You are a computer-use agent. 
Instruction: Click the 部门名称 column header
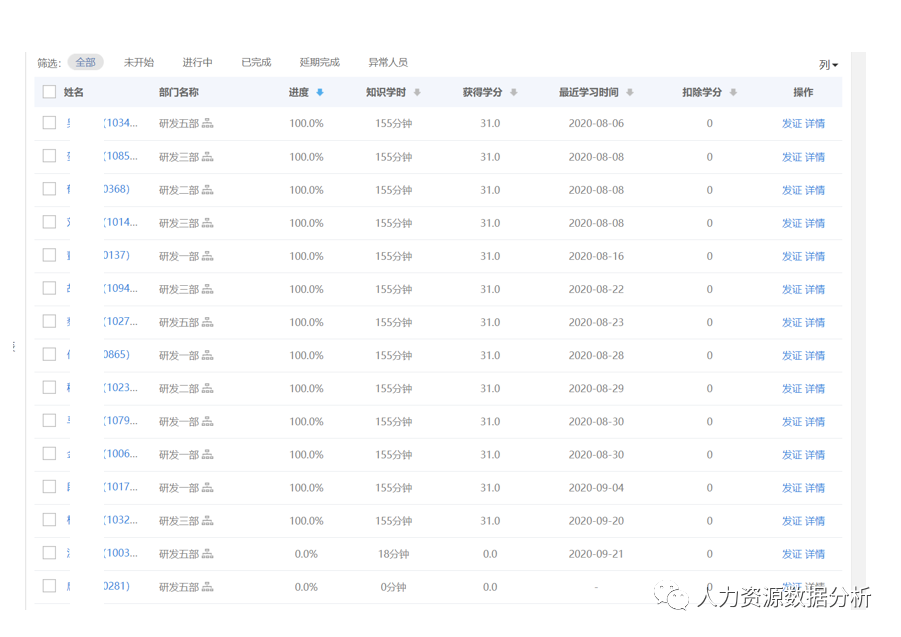tap(179, 92)
